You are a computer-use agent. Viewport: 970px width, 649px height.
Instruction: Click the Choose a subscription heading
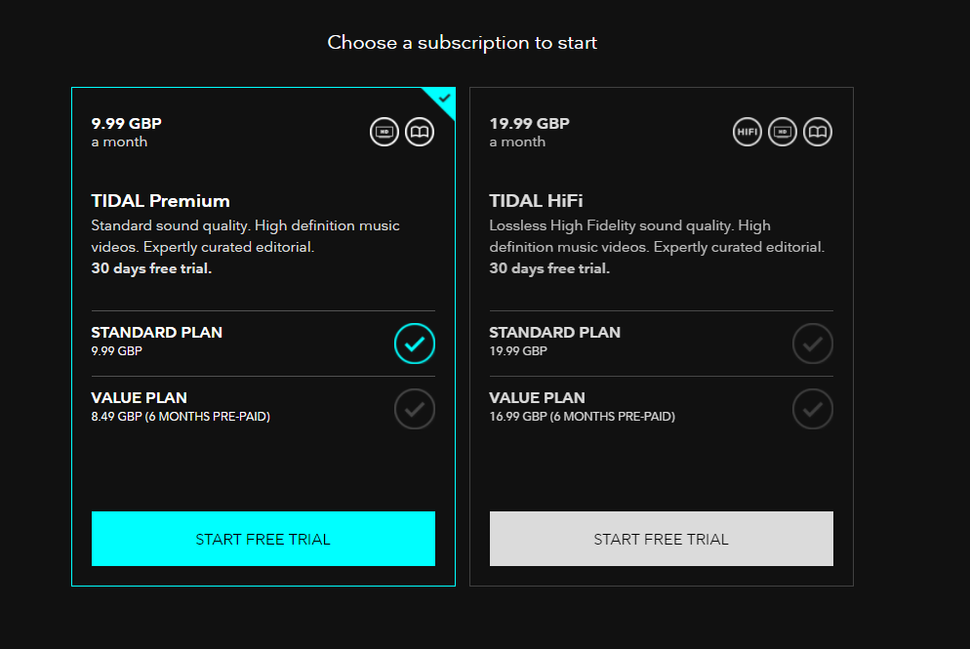tap(461, 42)
